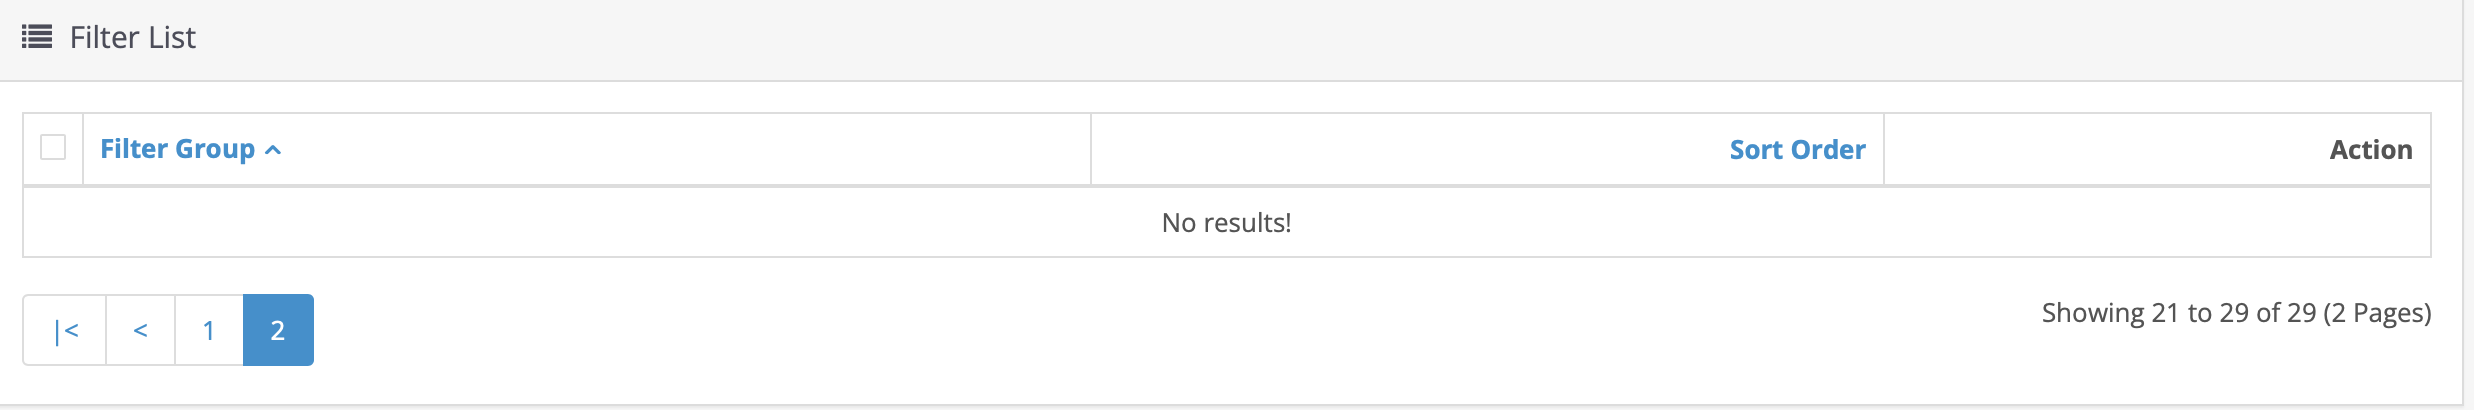
Task: Click the Action column header
Action: tap(2371, 150)
